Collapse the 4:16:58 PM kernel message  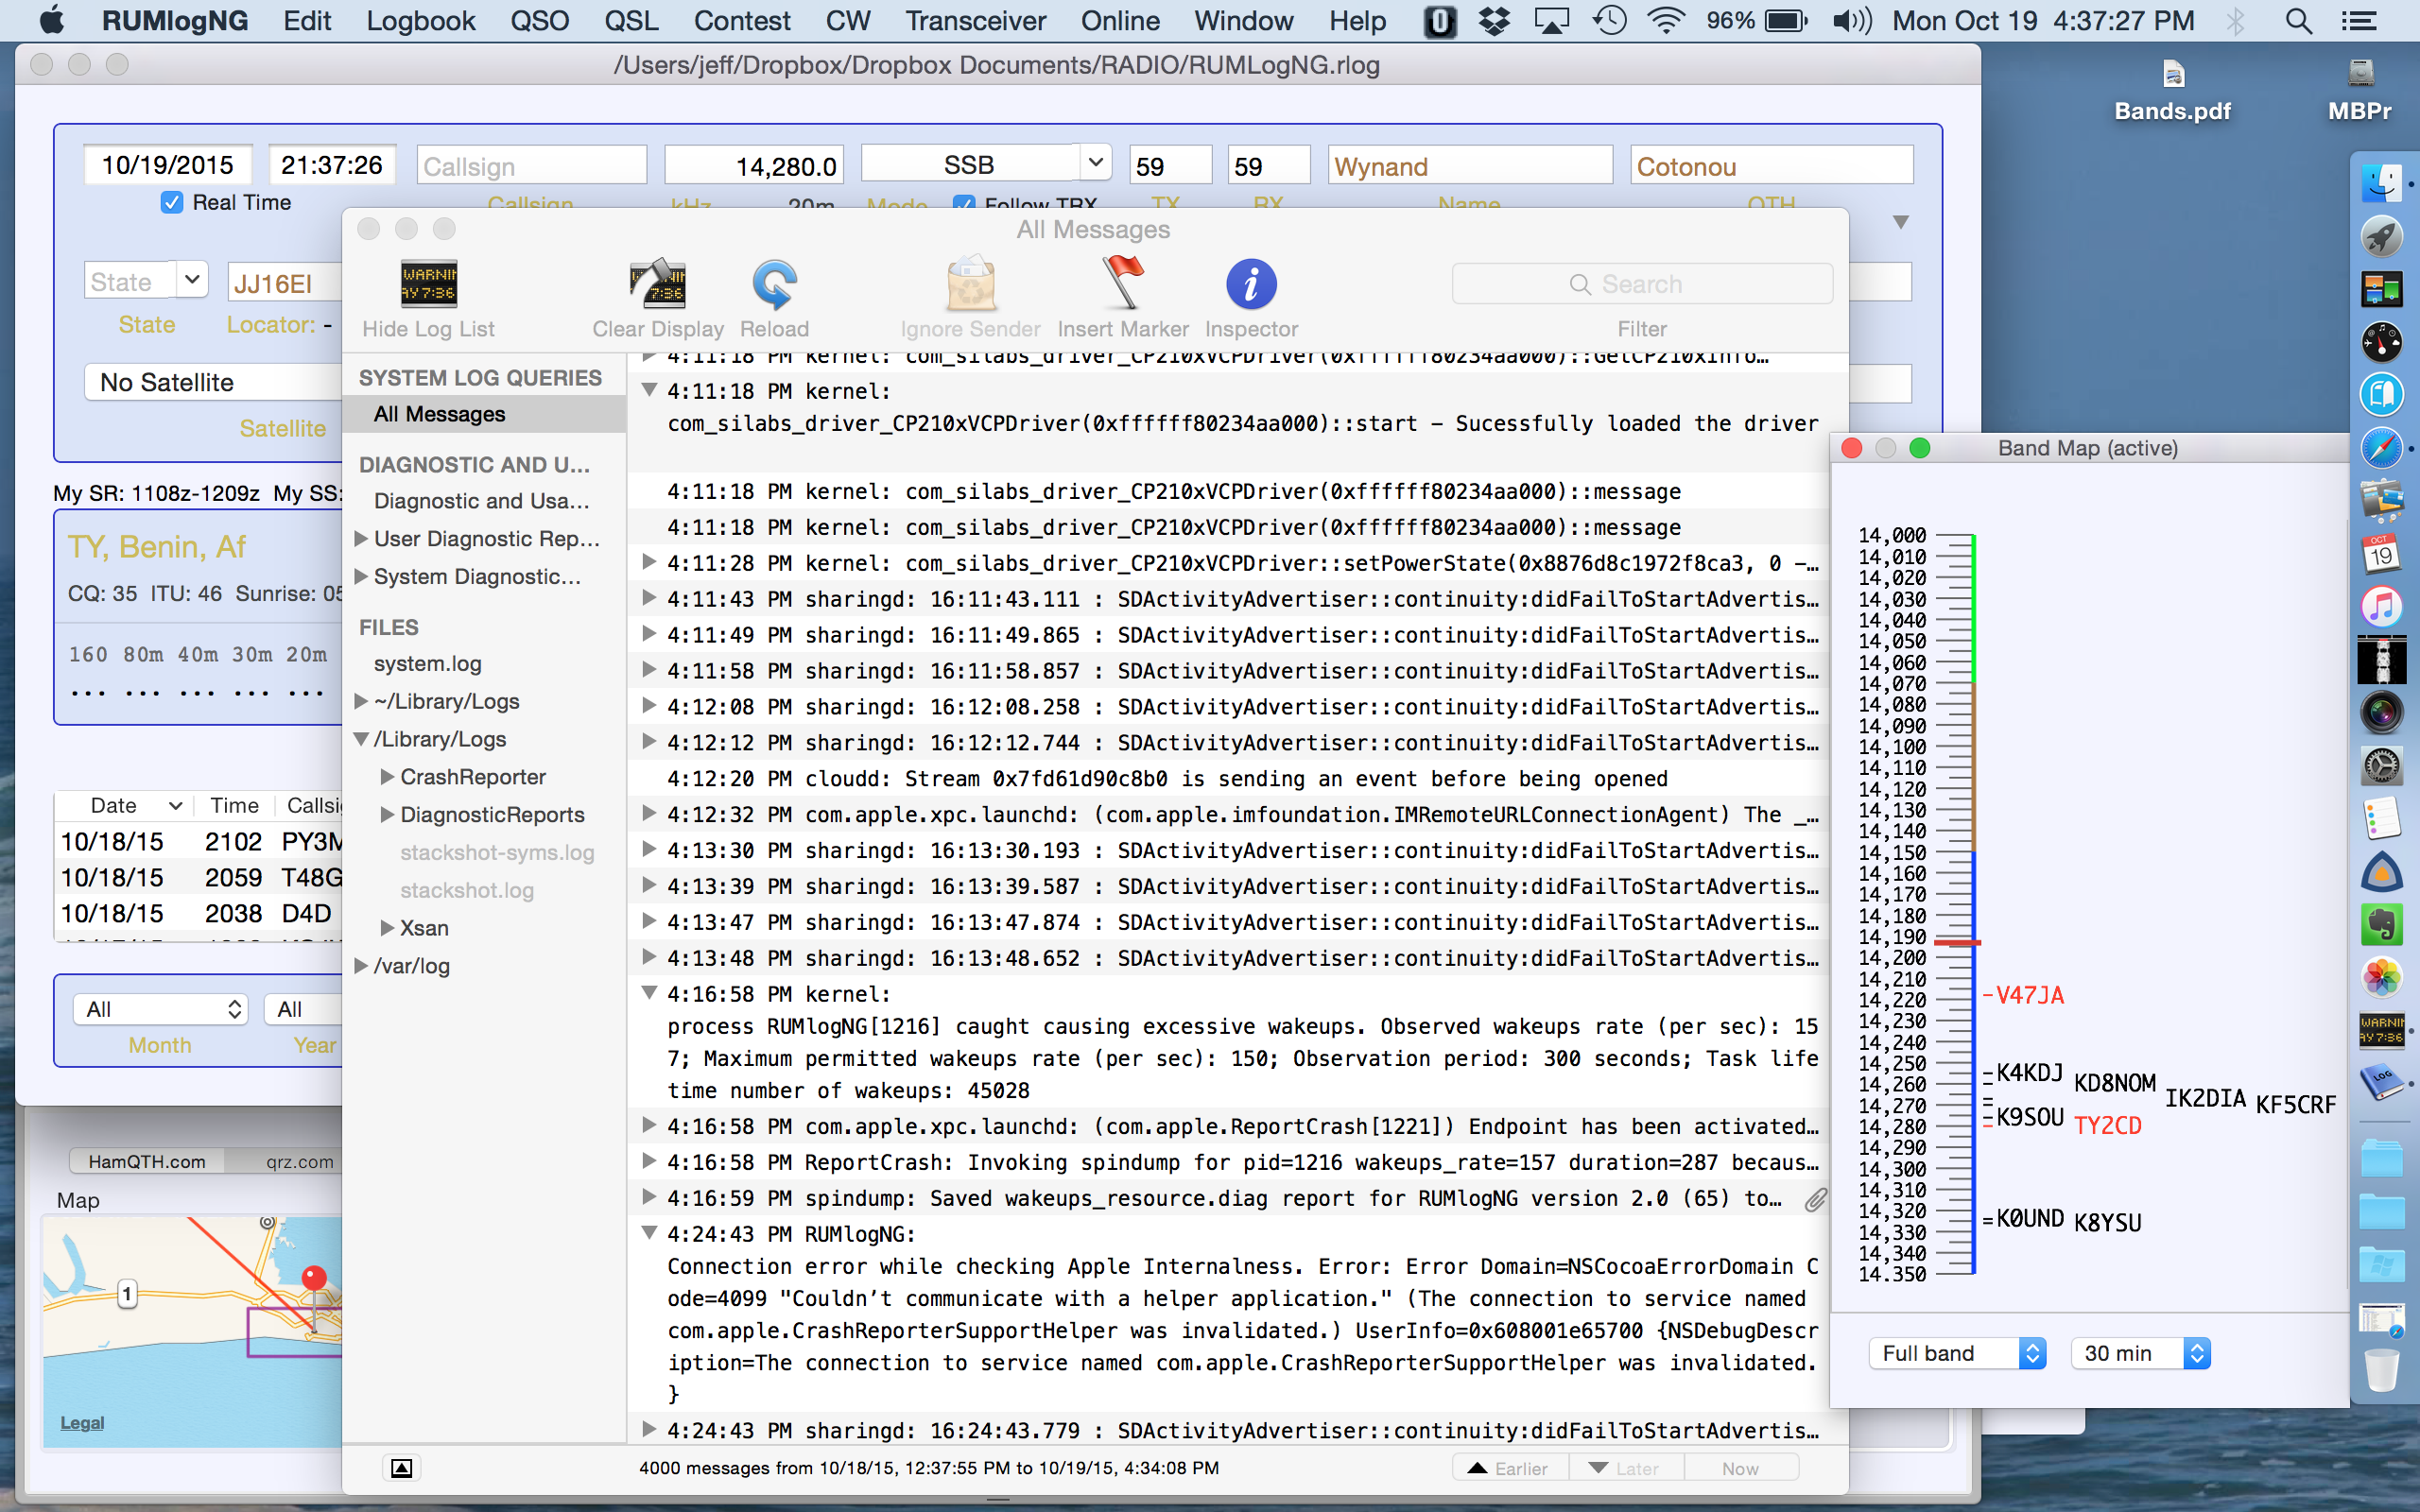coord(649,993)
